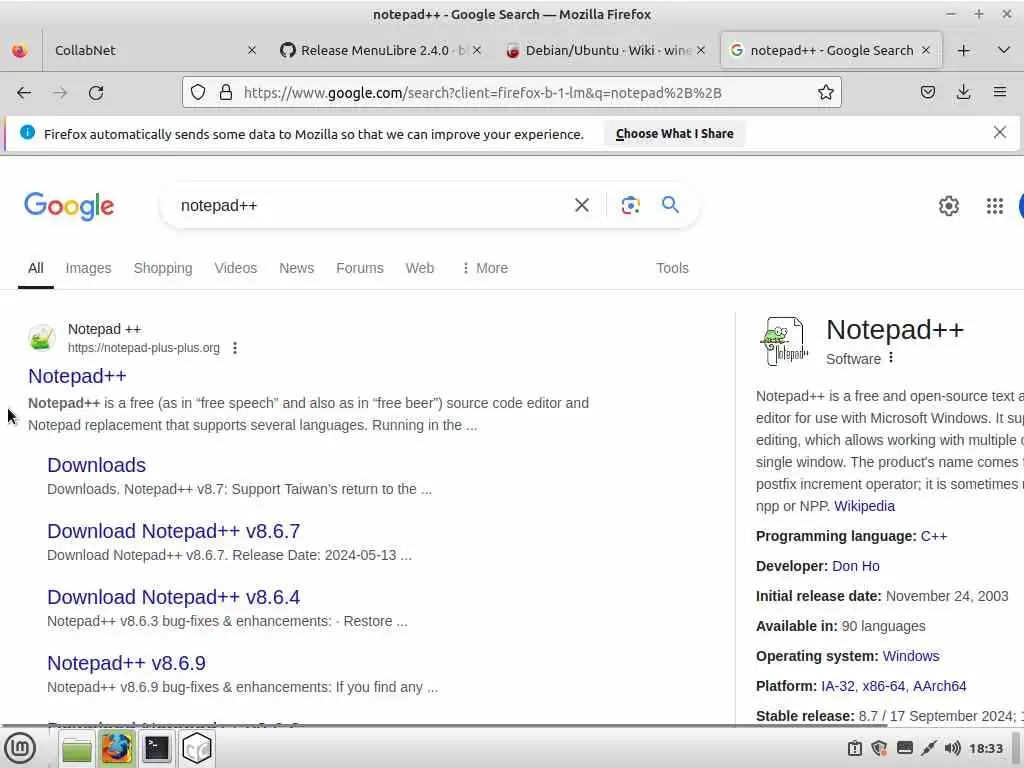Click the Choose What I Share button

675,134
